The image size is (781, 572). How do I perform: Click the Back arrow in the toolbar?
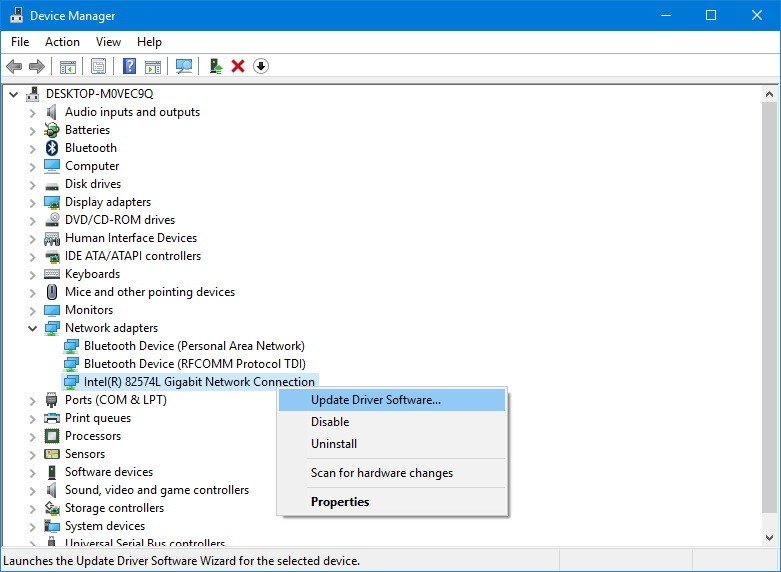point(14,67)
